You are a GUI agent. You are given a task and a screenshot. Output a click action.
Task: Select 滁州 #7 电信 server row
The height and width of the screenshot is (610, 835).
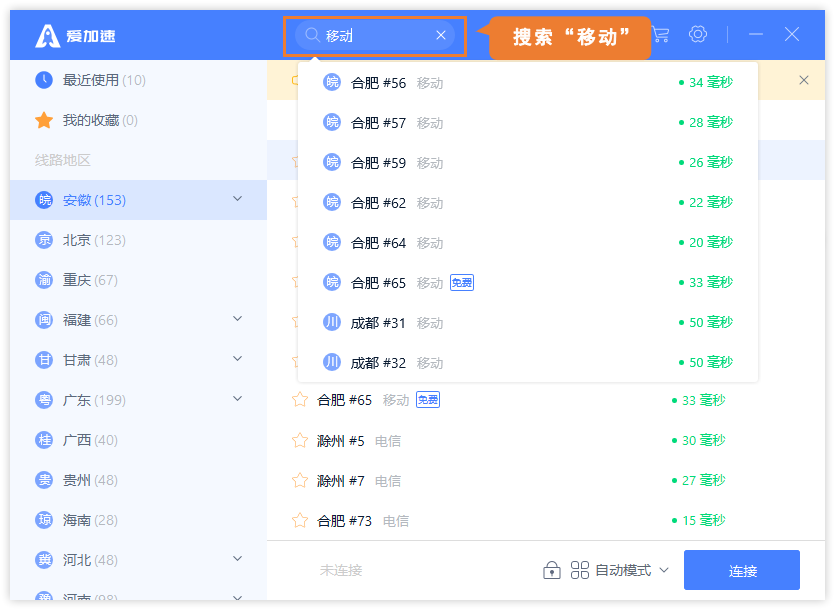(546, 480)
